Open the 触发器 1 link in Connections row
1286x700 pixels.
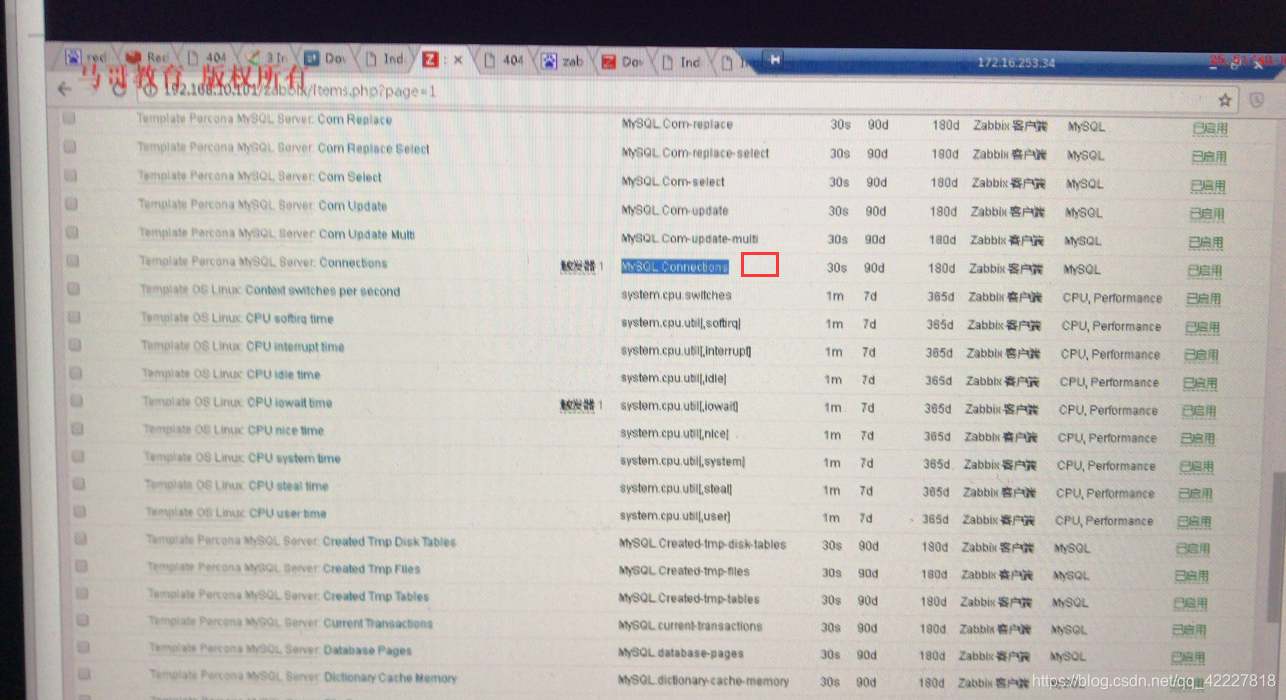tap(582, 266)
